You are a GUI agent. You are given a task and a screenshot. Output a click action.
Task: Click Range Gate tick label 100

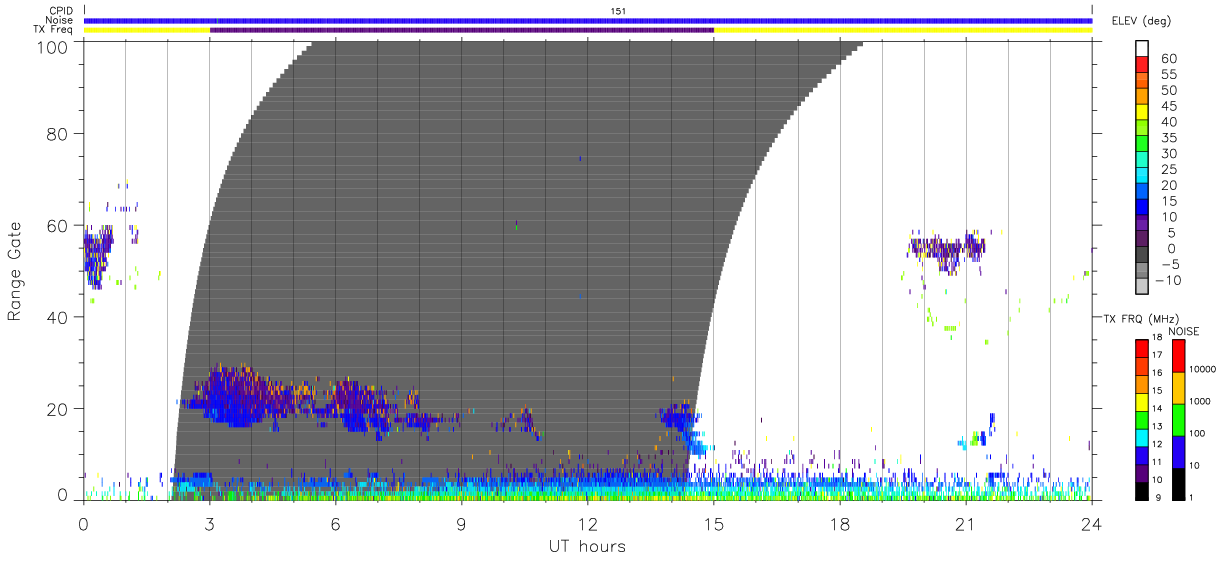point(55,46)
